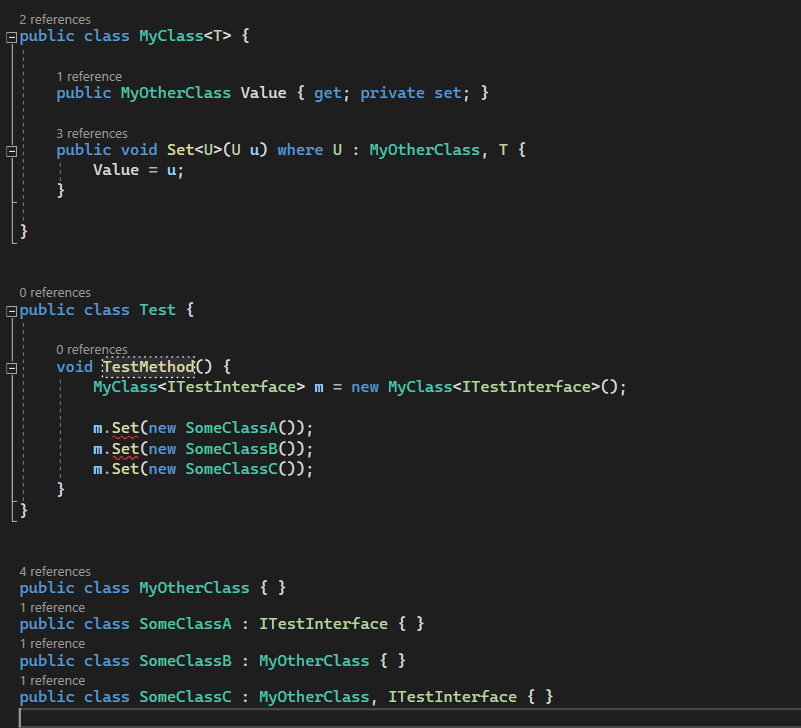
Task: Click SomeClassB in its class declaration
Action: click(x=185, y=661)
